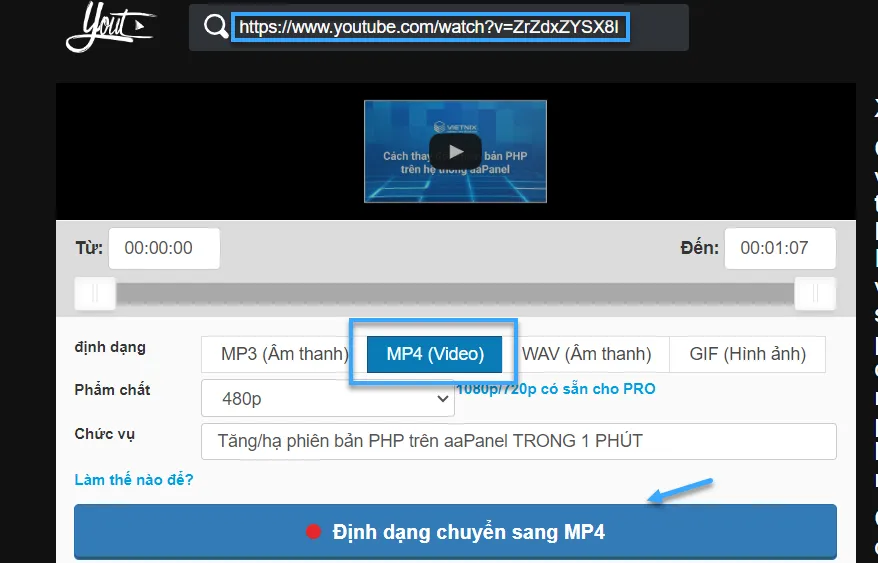Click the Chức vụ title text field
The height and width of the screenshot is (563, 878).
pyautogui.click(x=518, y=441)
